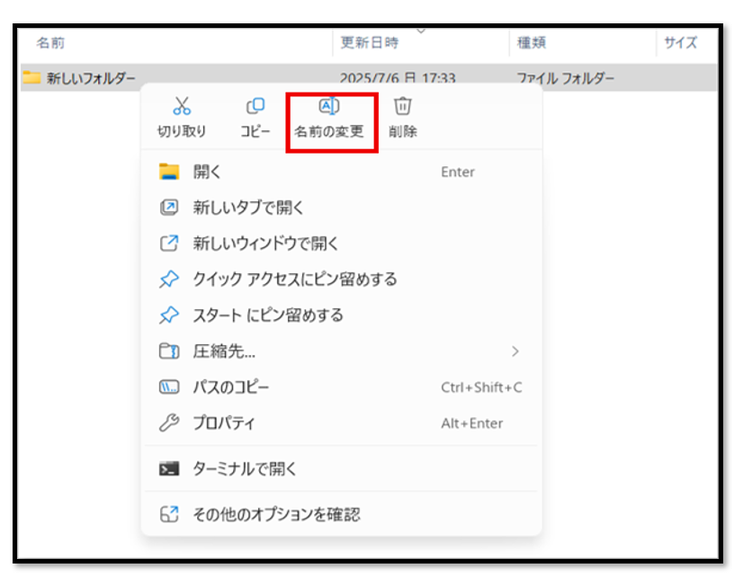Sort by the 名前 column header
This screenshot has width=734, height=577.
(x=51, y=43)
